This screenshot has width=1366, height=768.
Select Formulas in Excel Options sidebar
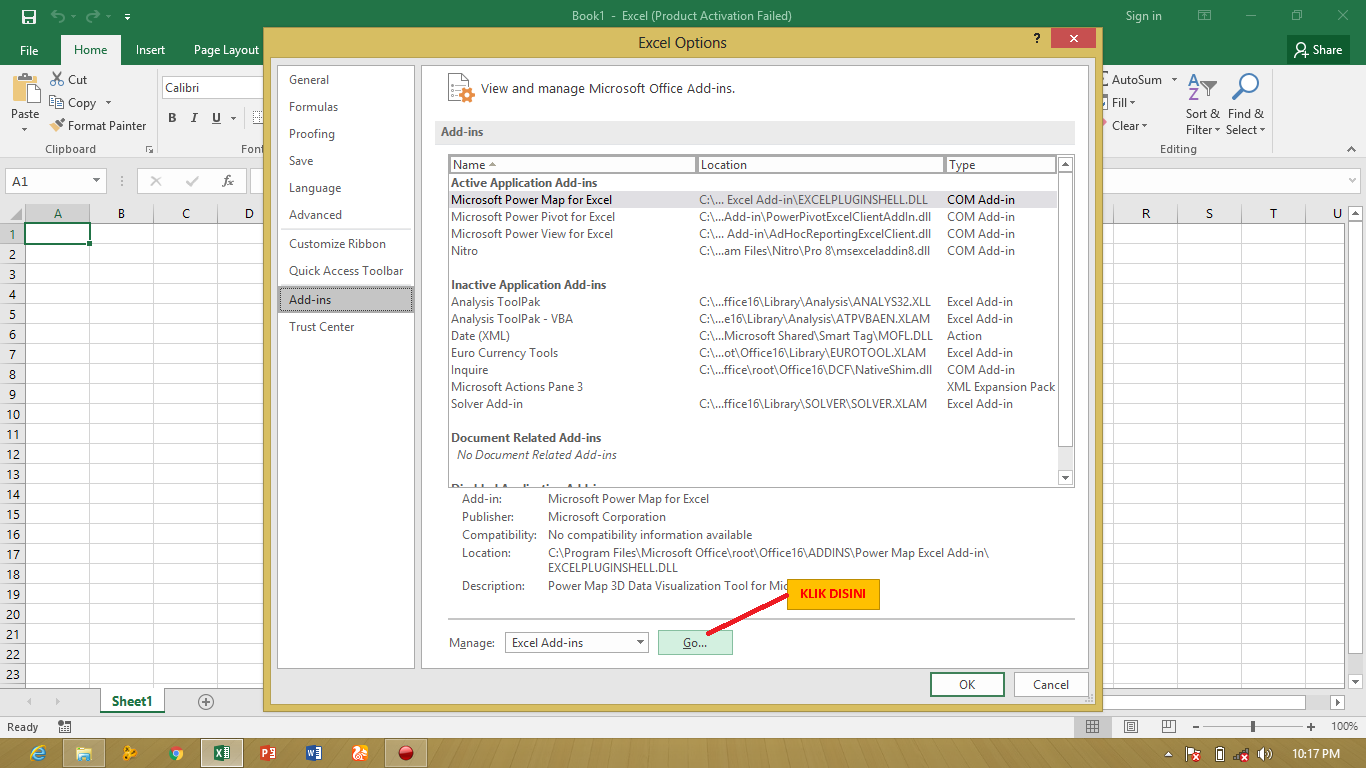346,107
